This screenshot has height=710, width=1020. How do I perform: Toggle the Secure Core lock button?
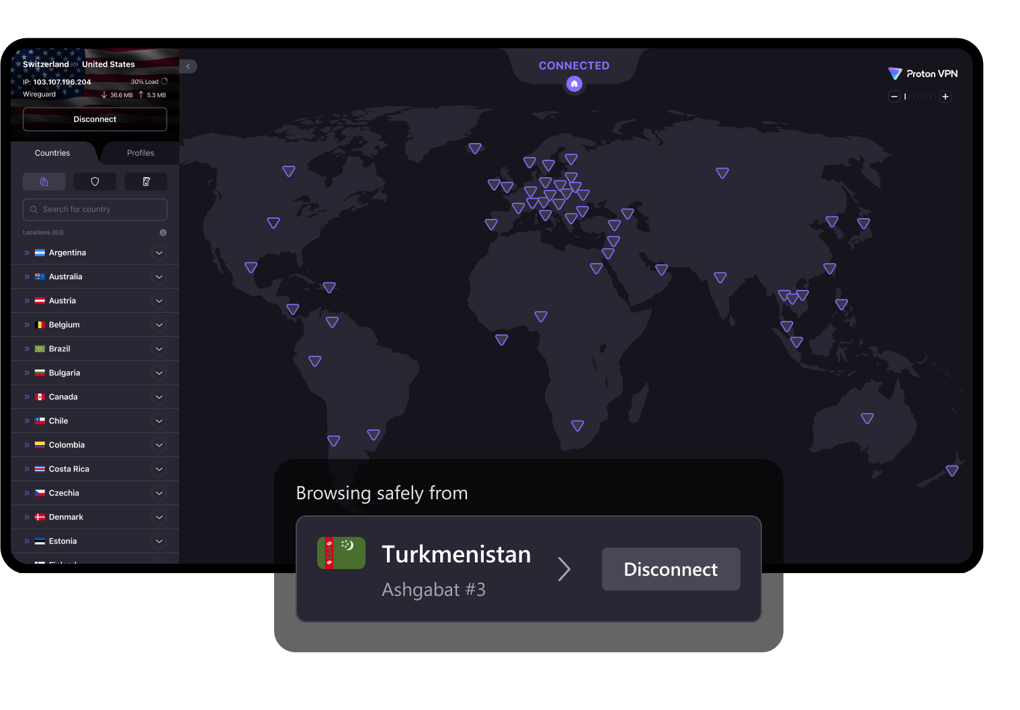coord(44,182)
